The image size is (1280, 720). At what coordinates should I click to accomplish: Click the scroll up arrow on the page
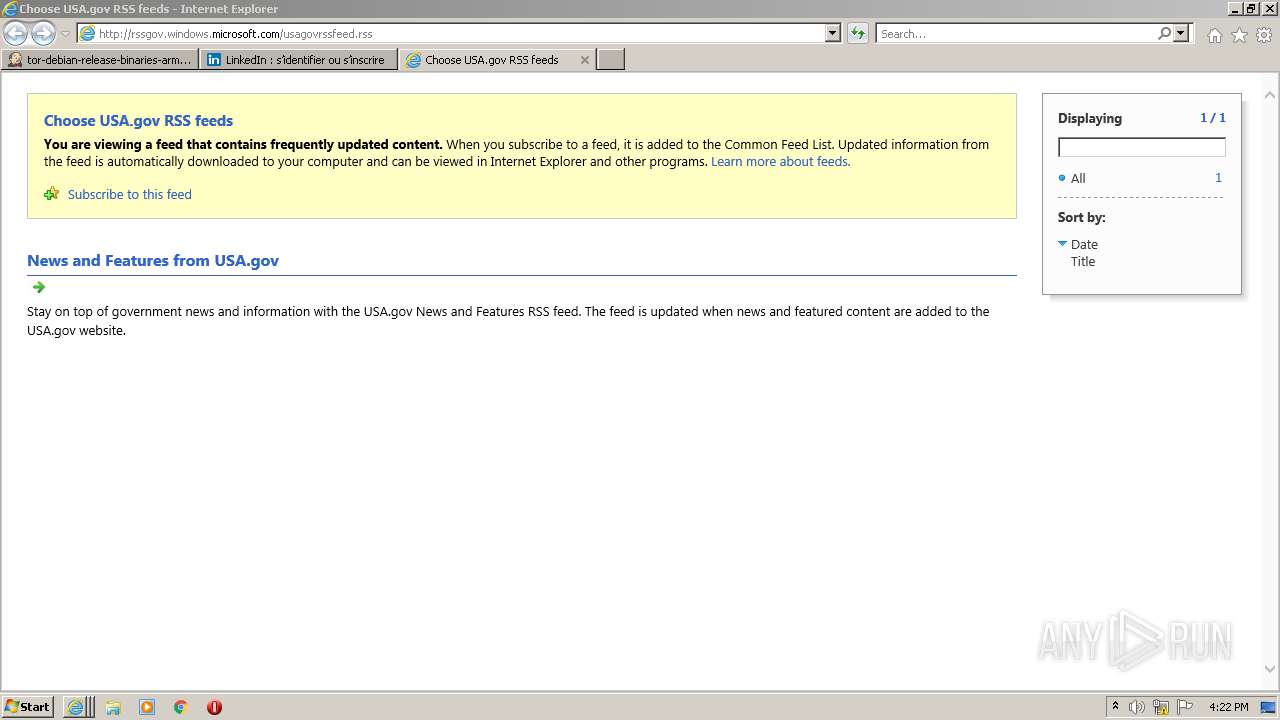coord(1270,96)
